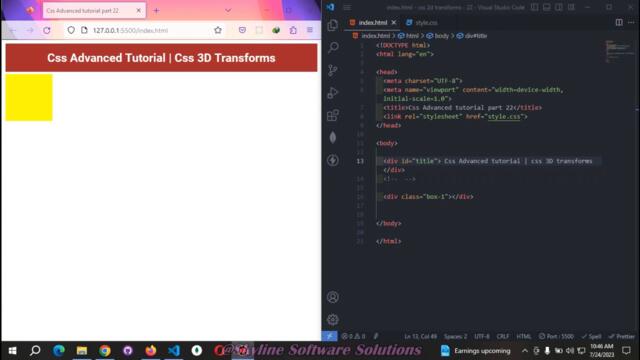The width and height of the screenshot is (640, 360).
Task: Open the Accounts icon in activity bar
Action: click(333, 297)
